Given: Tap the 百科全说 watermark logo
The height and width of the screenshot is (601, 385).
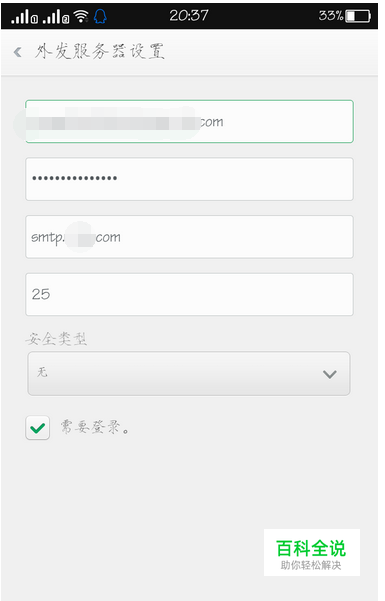Looking at the screenshot, I should pos(311,552).
